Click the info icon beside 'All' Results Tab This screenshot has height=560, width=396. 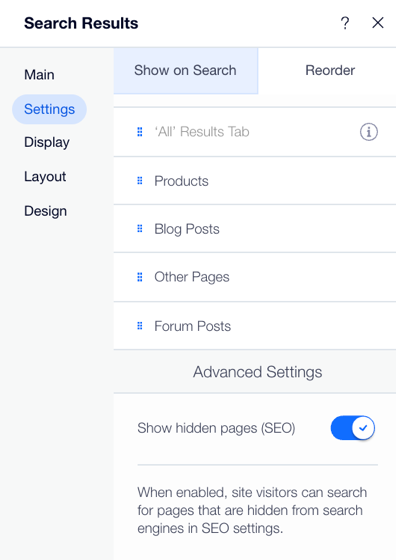coord(369,132)
